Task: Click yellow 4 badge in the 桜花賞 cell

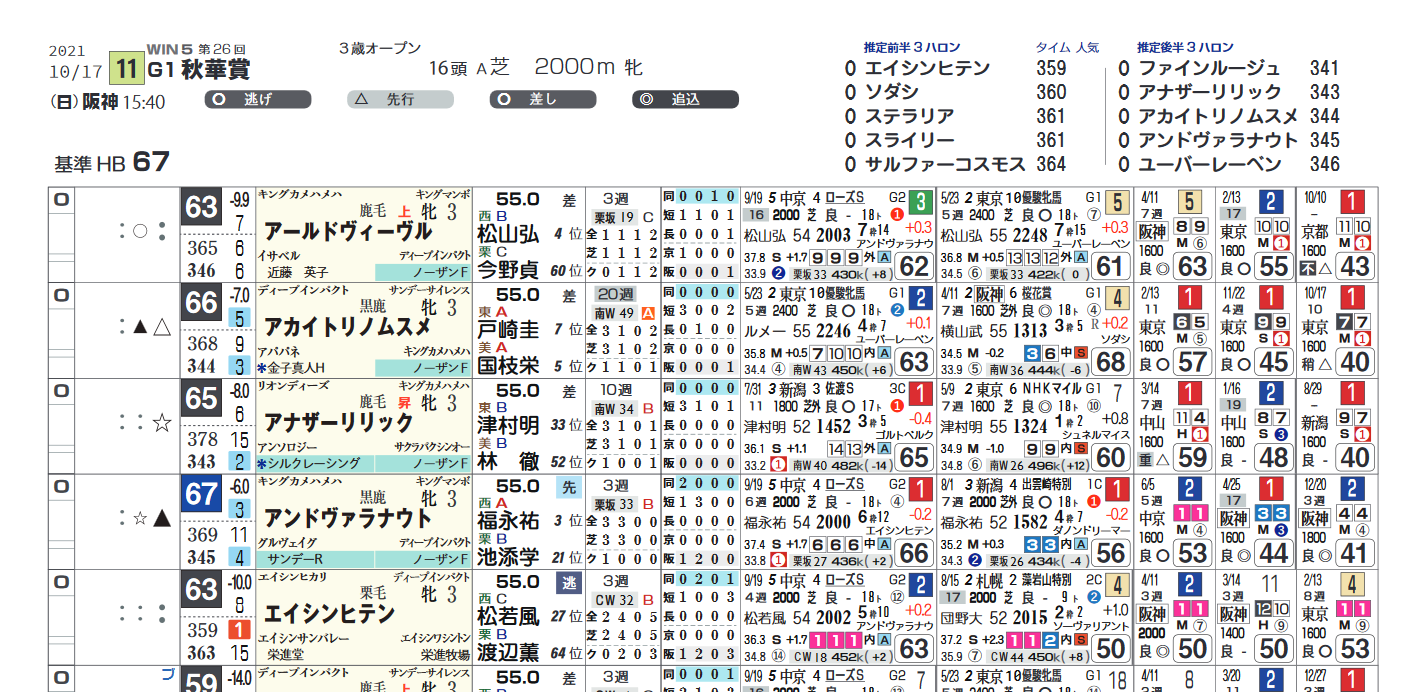Action: tap(1117, 296)
